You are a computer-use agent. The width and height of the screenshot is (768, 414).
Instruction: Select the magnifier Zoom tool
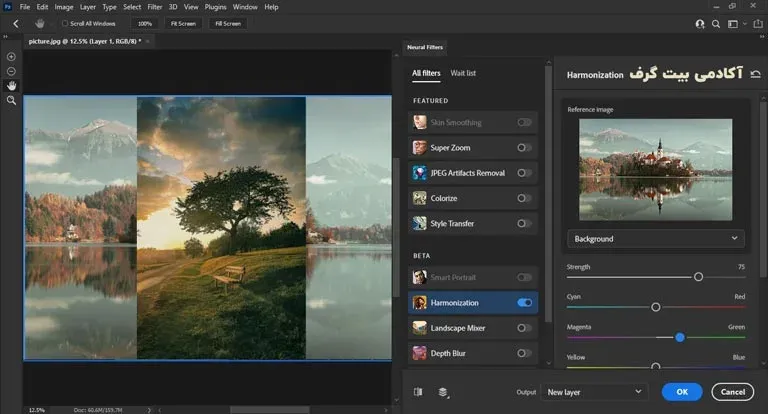pyautogui.click(x=11, y=100)
